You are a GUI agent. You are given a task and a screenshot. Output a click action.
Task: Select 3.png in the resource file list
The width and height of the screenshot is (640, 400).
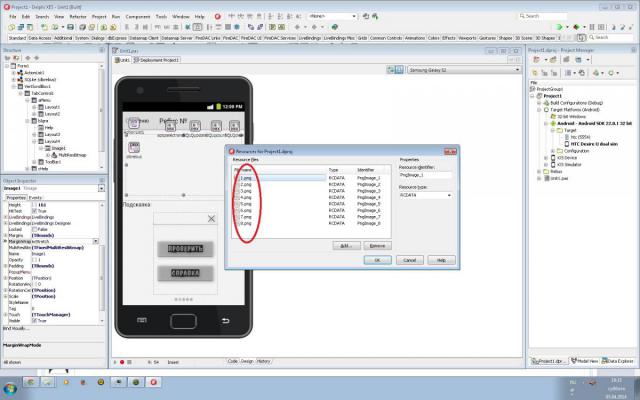click(x=246, y=191)
